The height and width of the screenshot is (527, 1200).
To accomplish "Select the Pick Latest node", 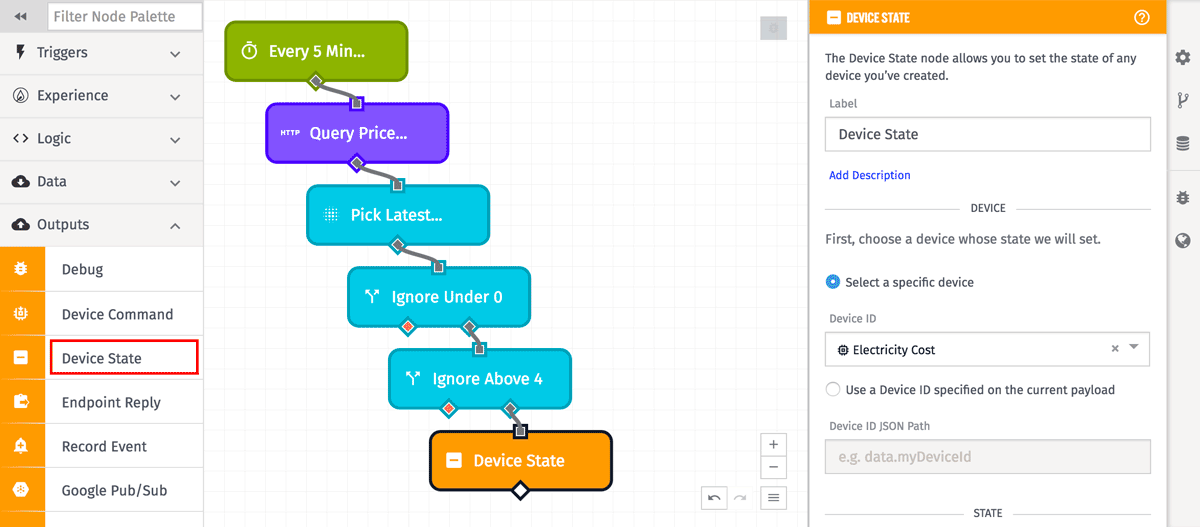I will [x=398, y=215].
